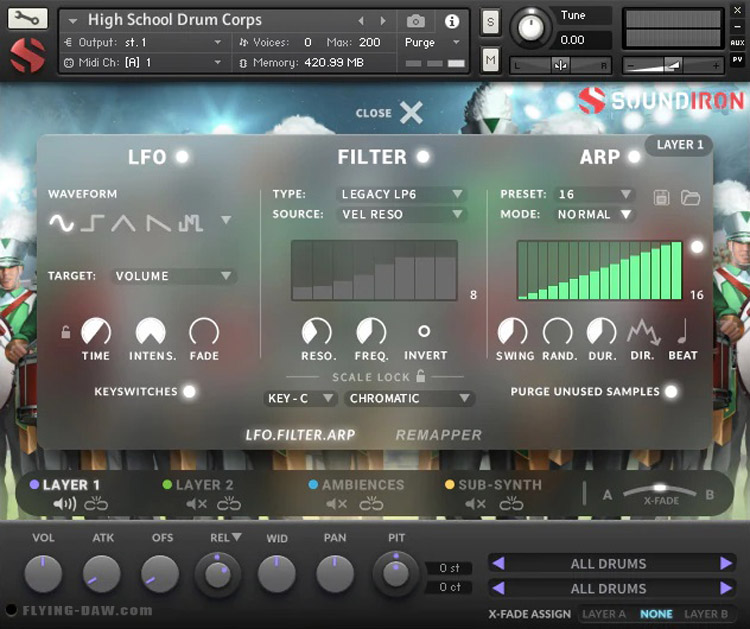Click next arrow on upper ALL DRUMS selector
Viewport: 750px width, 629px height.
click(x=726, y=563)
